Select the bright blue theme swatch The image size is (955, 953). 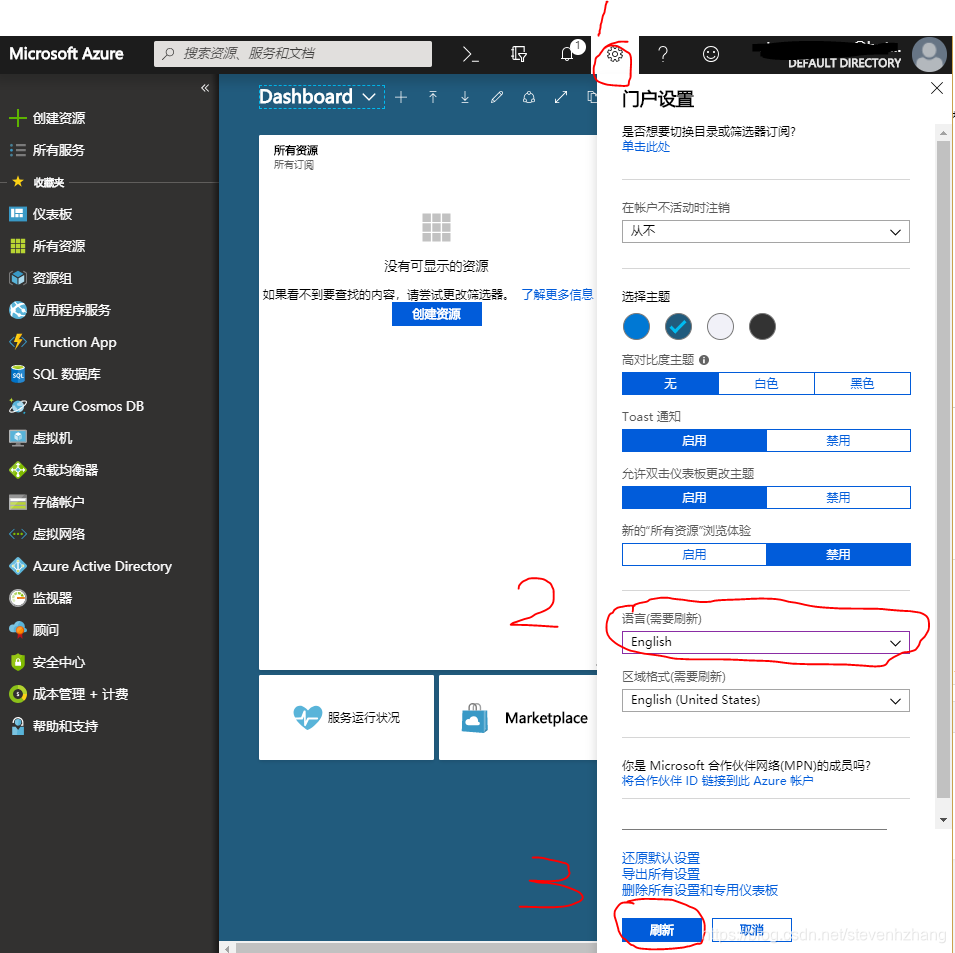tap(636, 326)
